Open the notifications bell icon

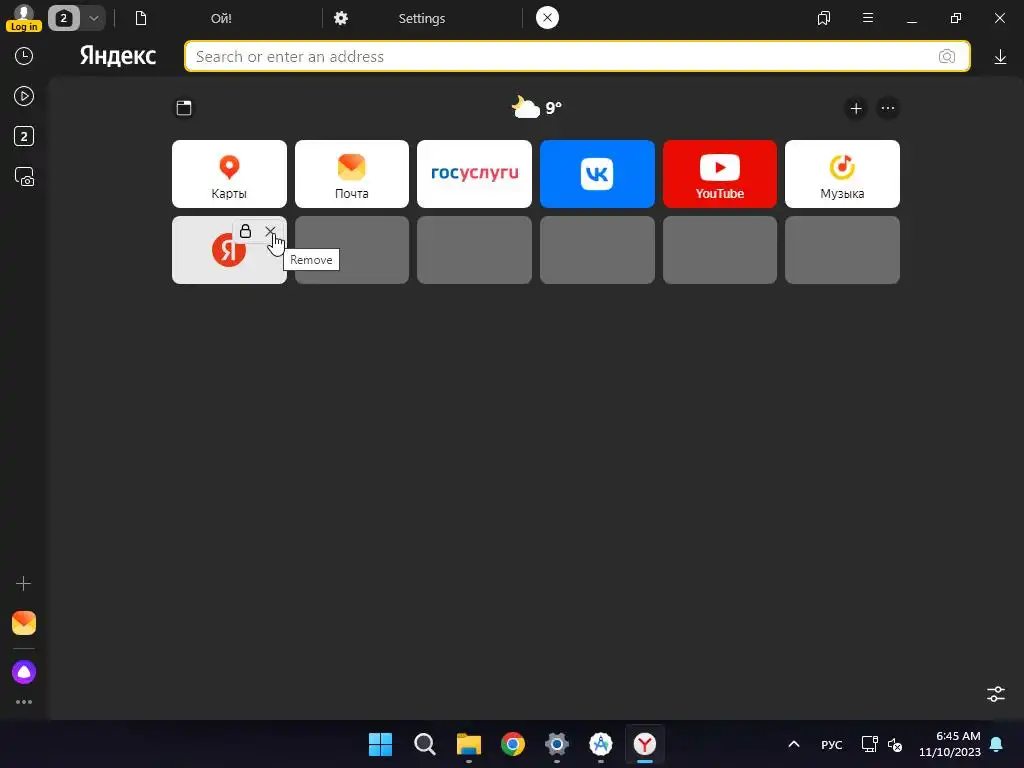[x=997, y=744]
